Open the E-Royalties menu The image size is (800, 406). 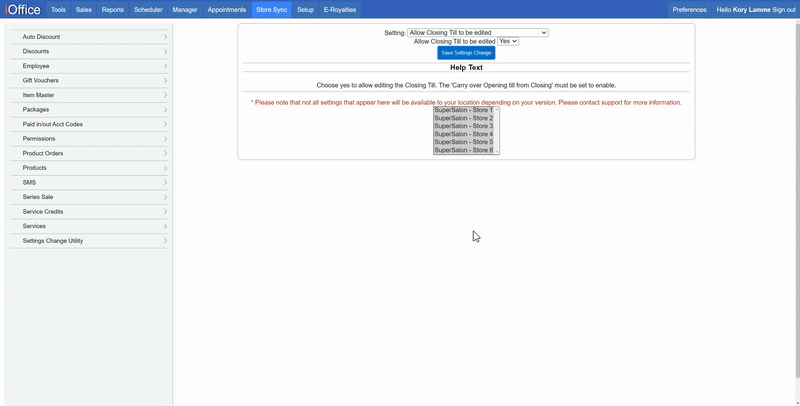point(340,10)
